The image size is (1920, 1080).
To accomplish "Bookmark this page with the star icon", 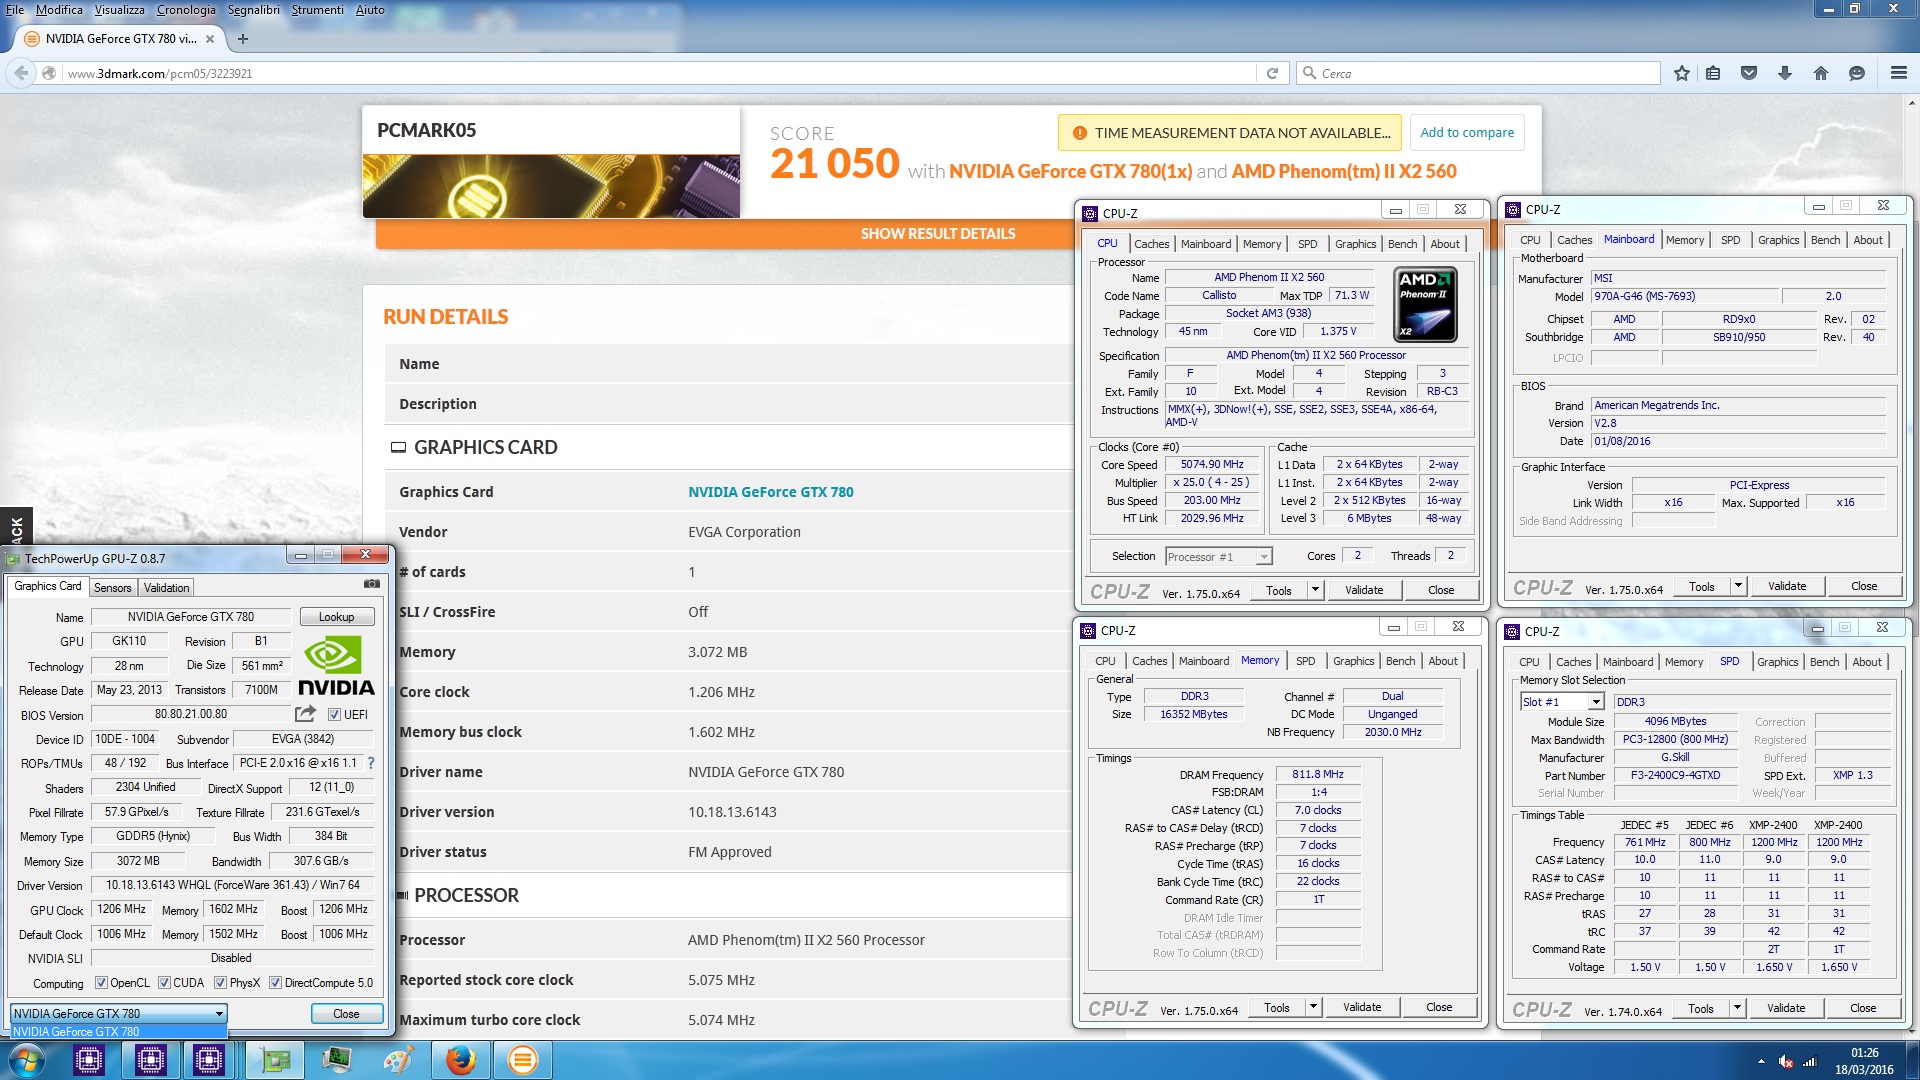I will click(1682, 73).
